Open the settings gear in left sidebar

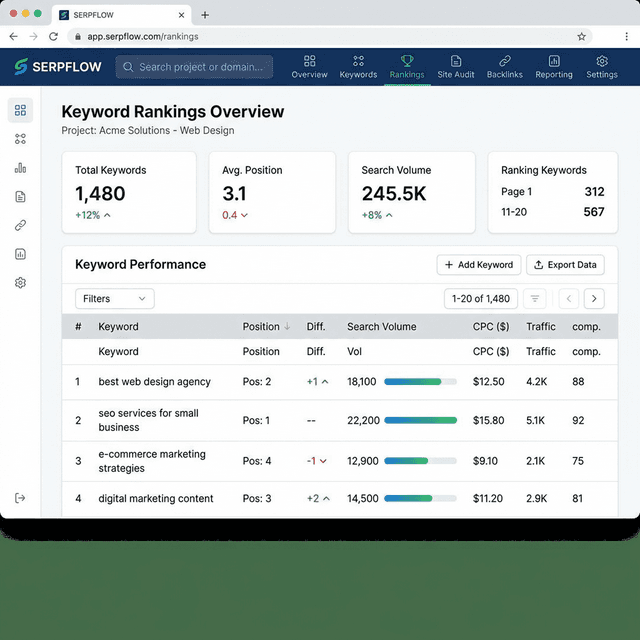click(20, 283)
